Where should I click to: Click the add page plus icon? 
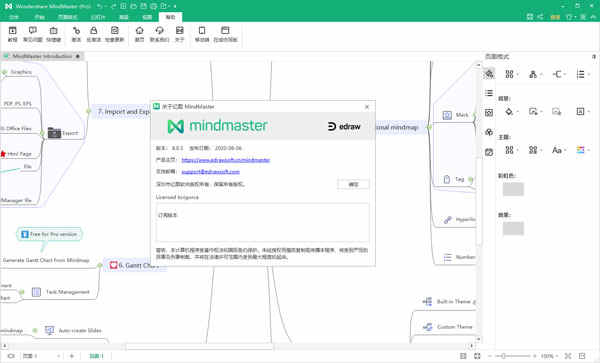point(72,356)
